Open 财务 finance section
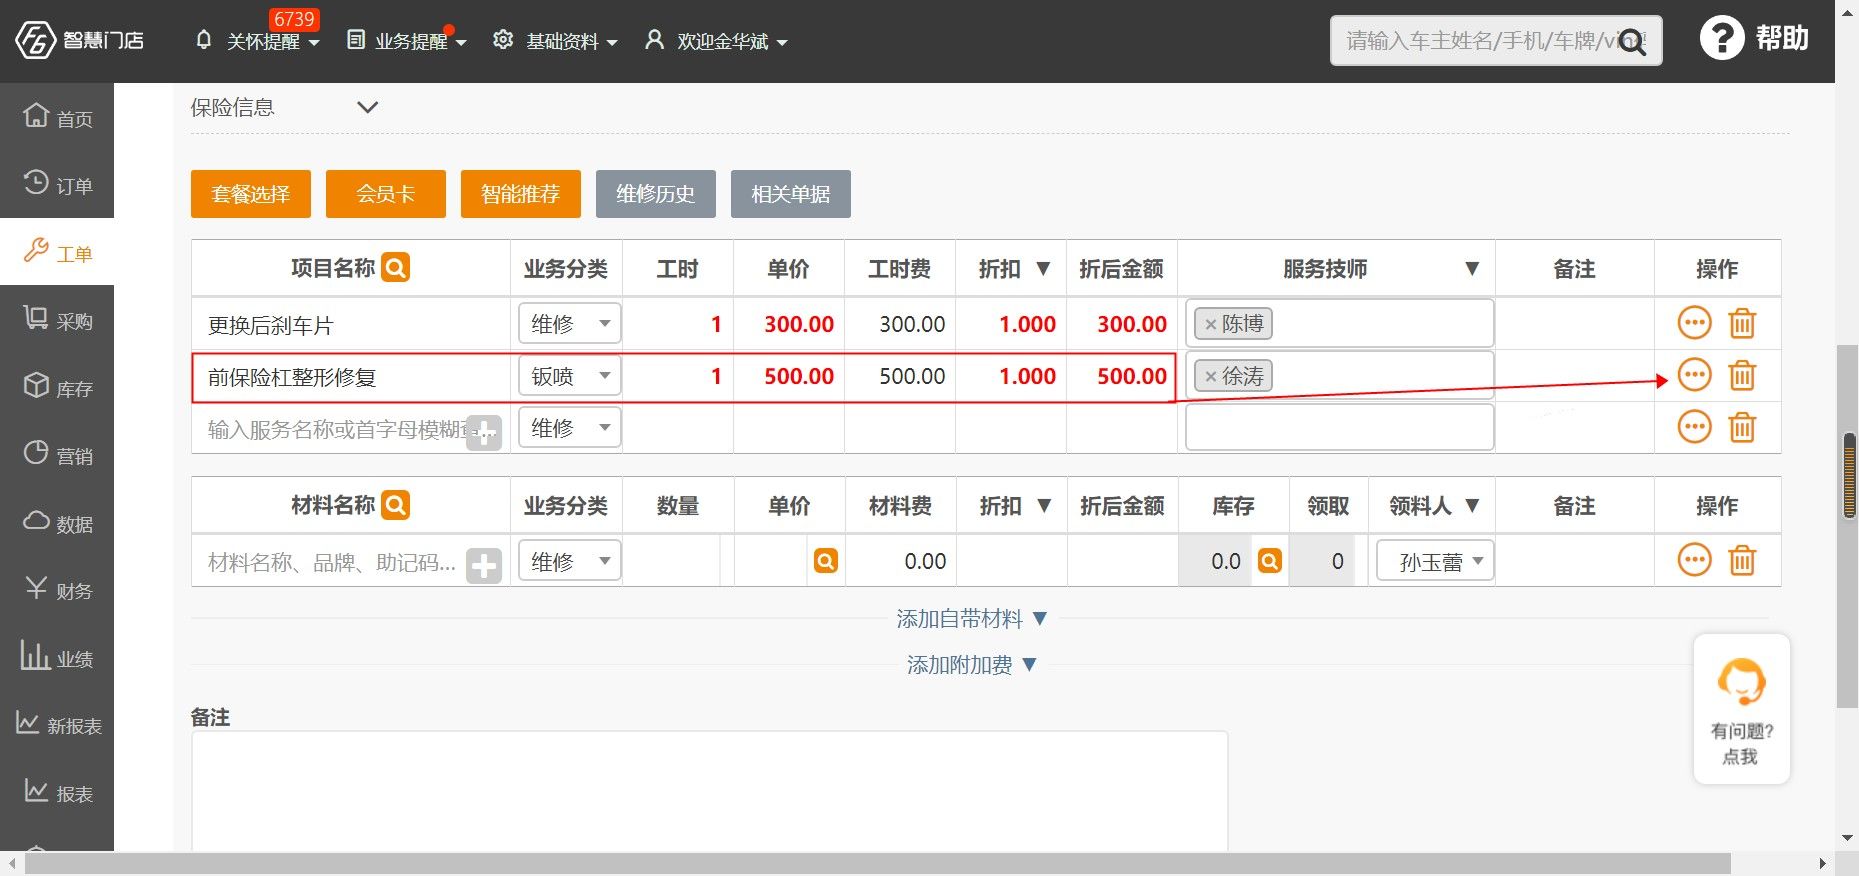 coord(57,590)
